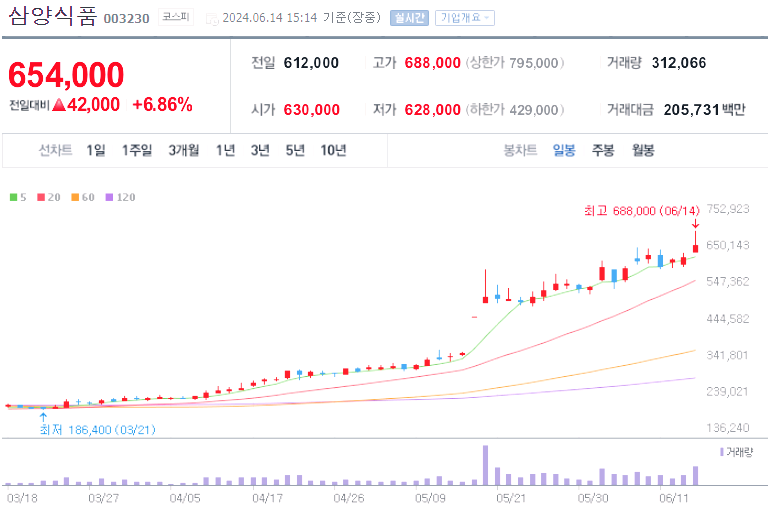This screenshot has width=768, height=506.
Task: Open the 기업개요 dropdown
Action: (x=465, y=18)
